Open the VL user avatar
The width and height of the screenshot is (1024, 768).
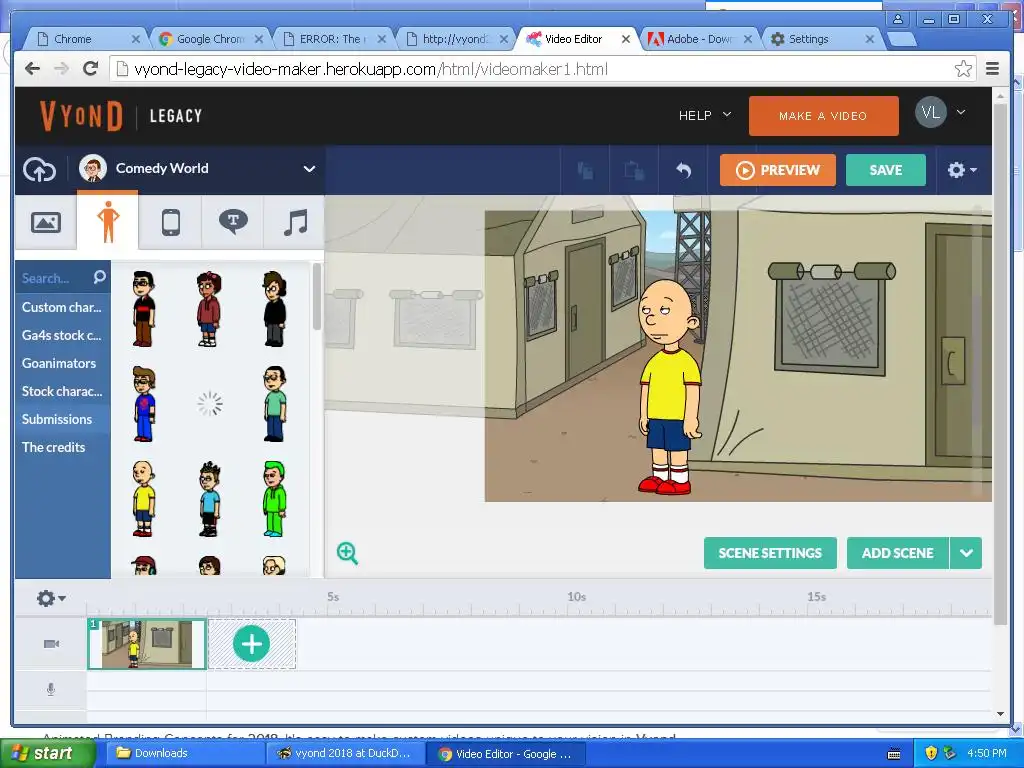(x=931, y=112)
